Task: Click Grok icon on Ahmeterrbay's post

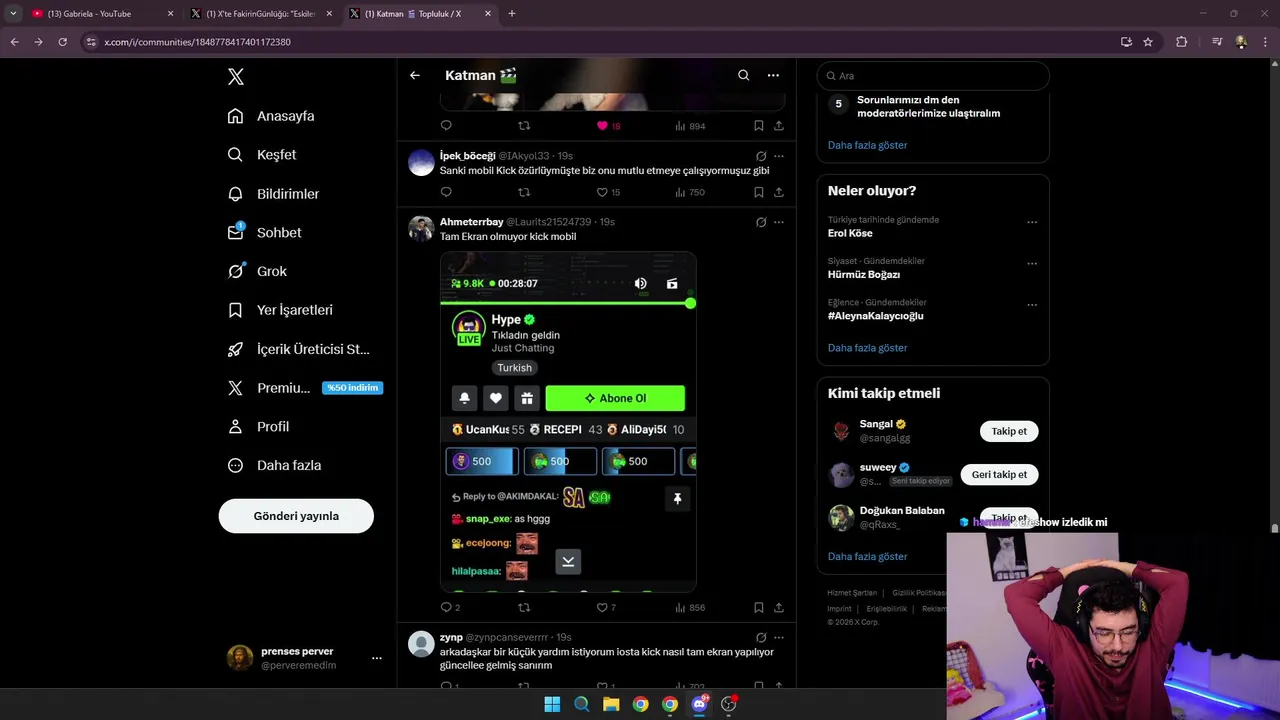Action: point(761,222)
